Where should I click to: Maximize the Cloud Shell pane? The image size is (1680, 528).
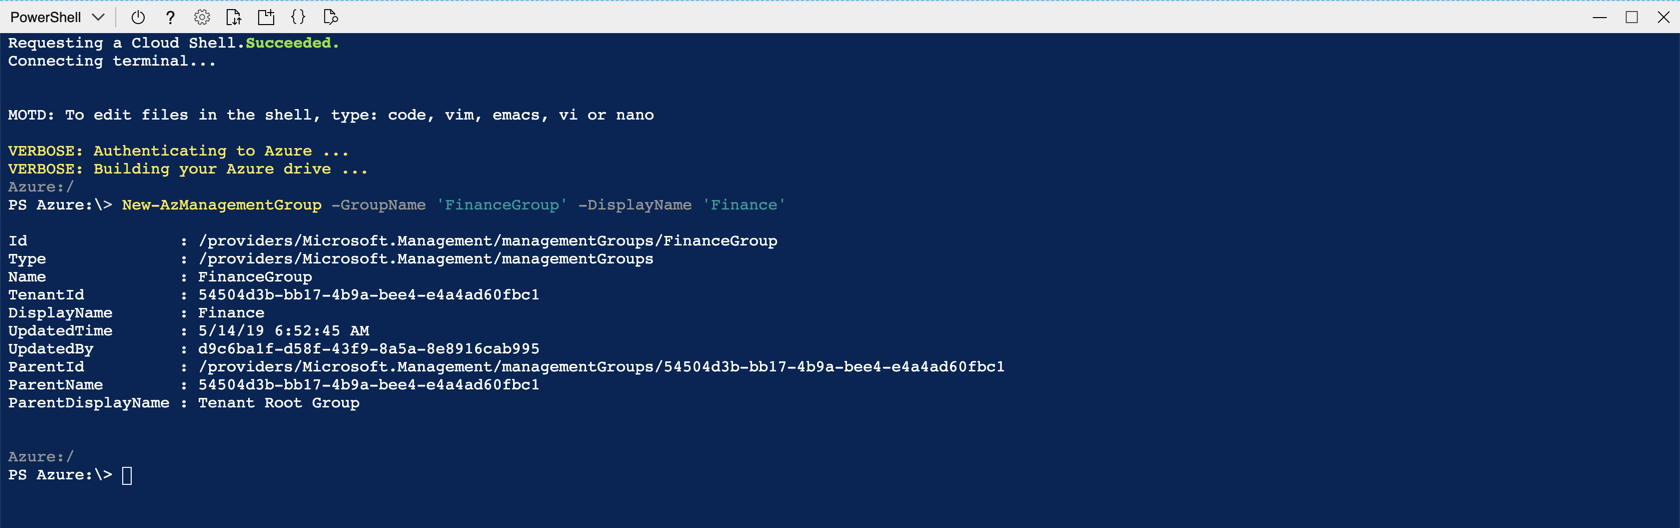coord(1631,17)
